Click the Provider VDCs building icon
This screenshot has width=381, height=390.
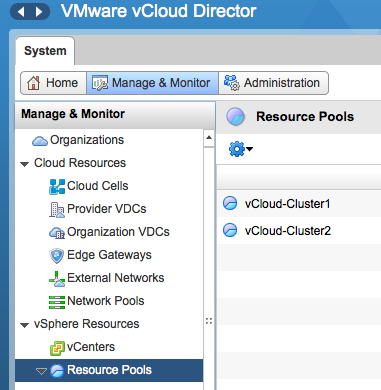tap(57, 210)
